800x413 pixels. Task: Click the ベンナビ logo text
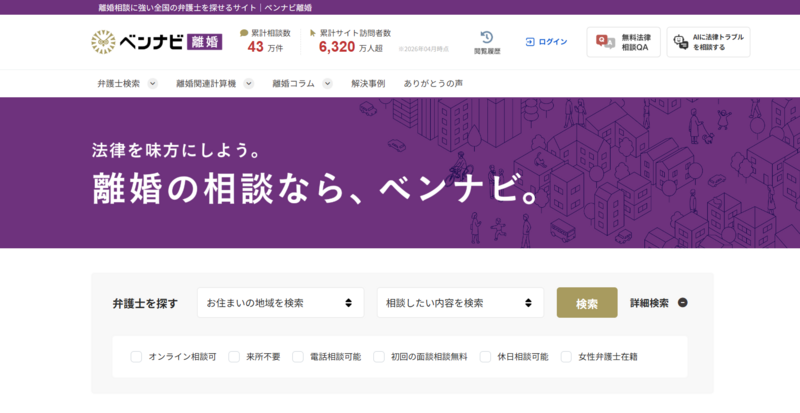[x=151, y=42]
